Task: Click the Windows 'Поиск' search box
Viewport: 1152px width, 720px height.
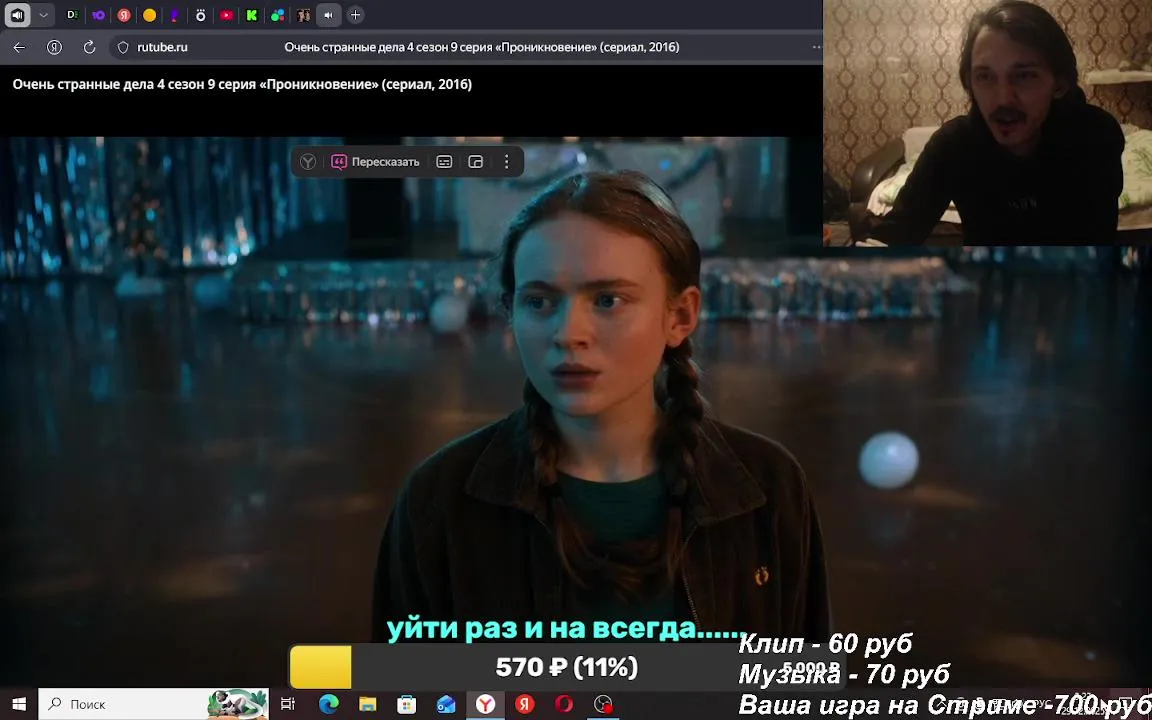Action: coord(154,704)
